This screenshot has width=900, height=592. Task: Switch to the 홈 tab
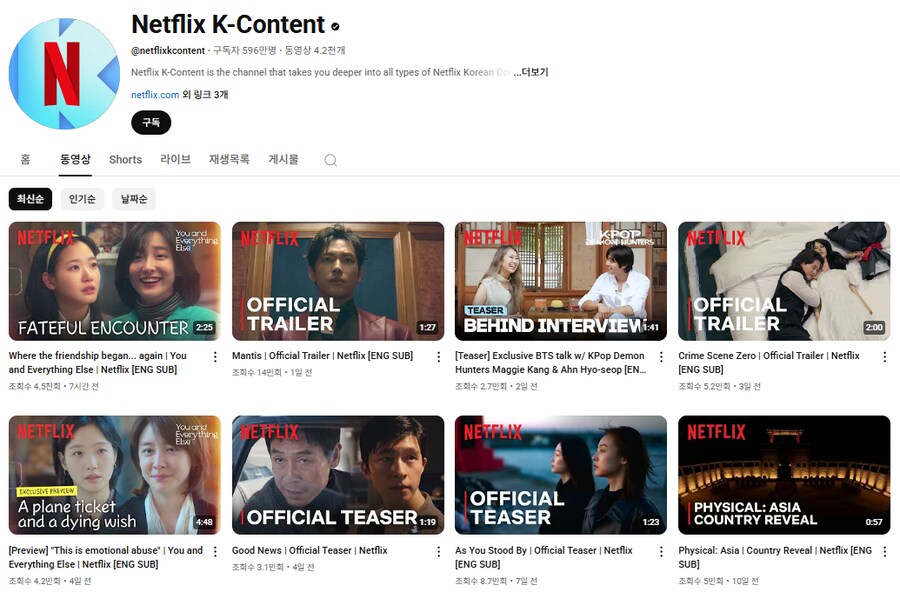pos(25,159)
